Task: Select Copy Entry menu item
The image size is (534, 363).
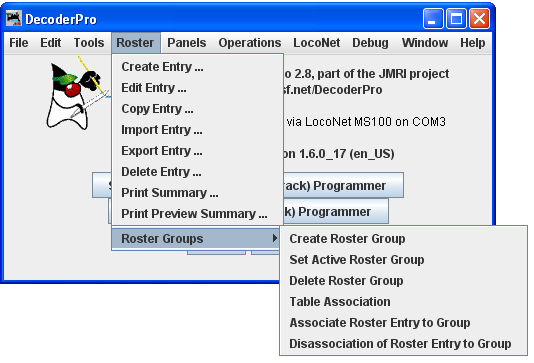Action: tap(198, 109)
